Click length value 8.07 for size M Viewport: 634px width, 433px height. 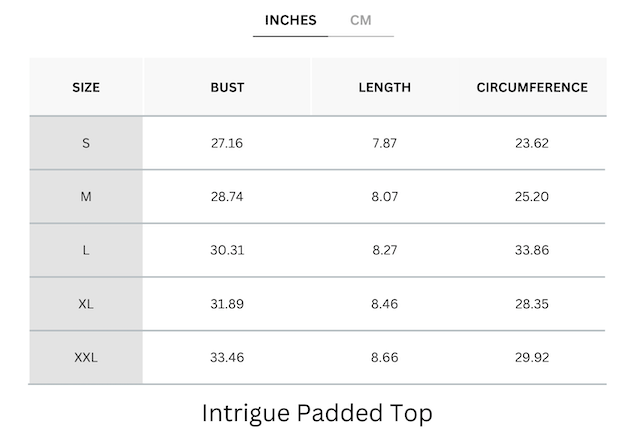point(384,196)
